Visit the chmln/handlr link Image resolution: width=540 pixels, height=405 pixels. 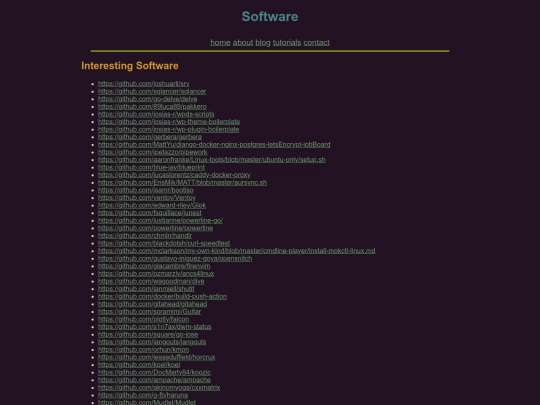point(145,236)
